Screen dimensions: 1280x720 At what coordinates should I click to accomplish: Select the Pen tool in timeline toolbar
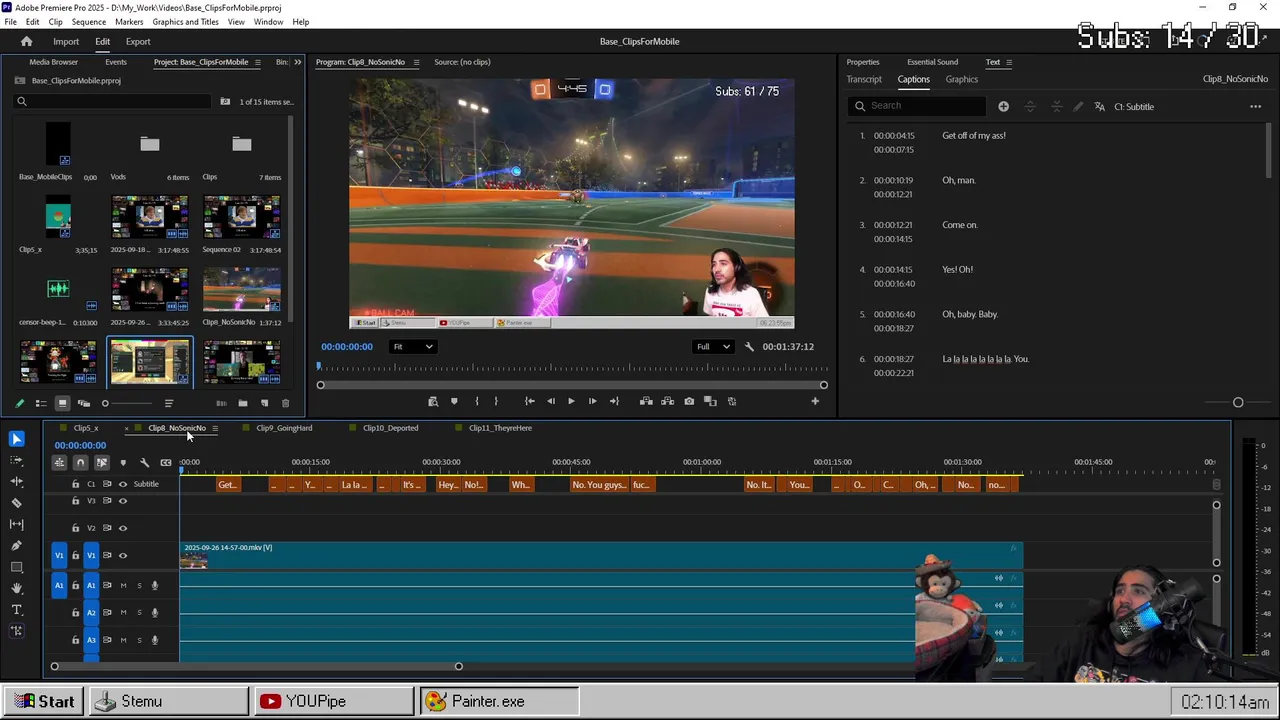(x=16, y=546)
